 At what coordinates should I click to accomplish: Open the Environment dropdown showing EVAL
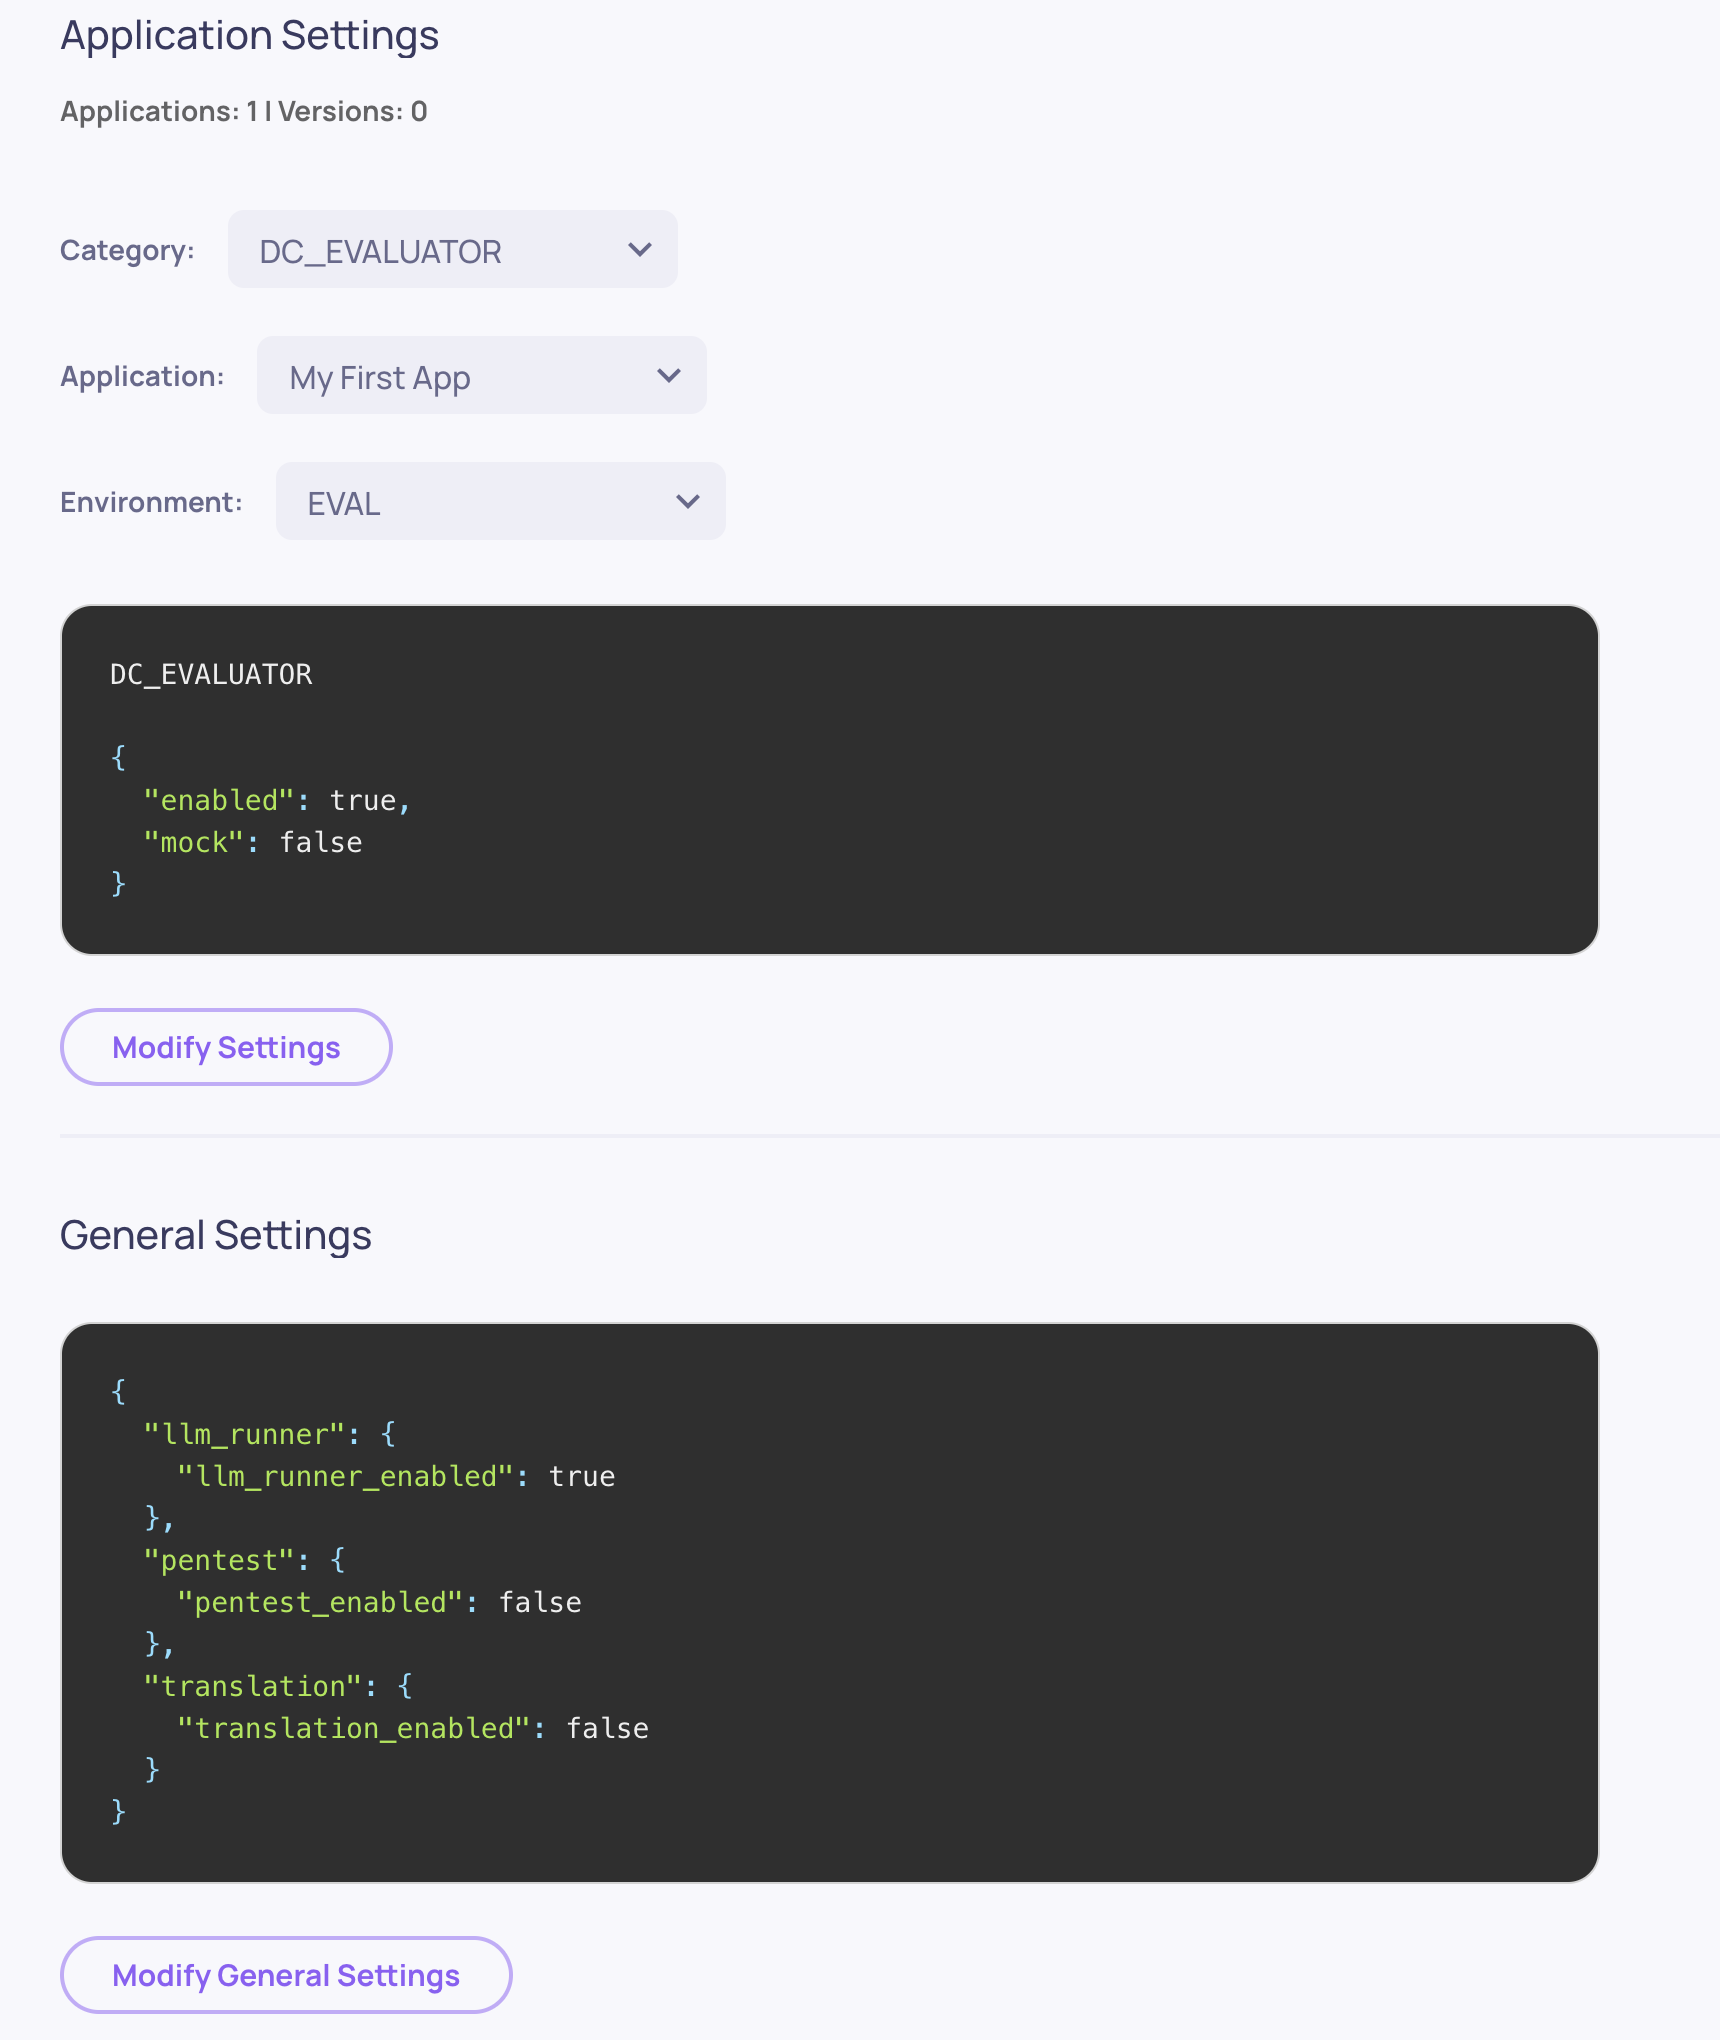click(500, 501)
